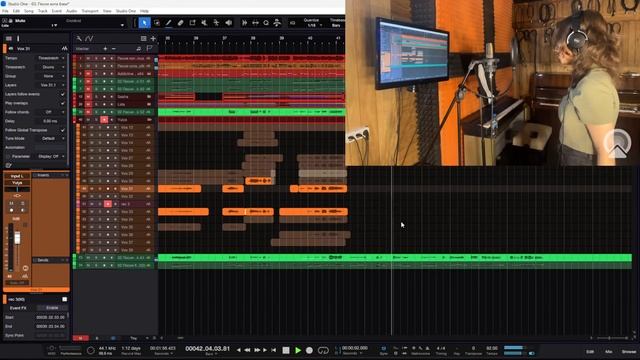Click the automation curve icon
Image resolution: width=640 pixels, height=360 pixels.
89,38
